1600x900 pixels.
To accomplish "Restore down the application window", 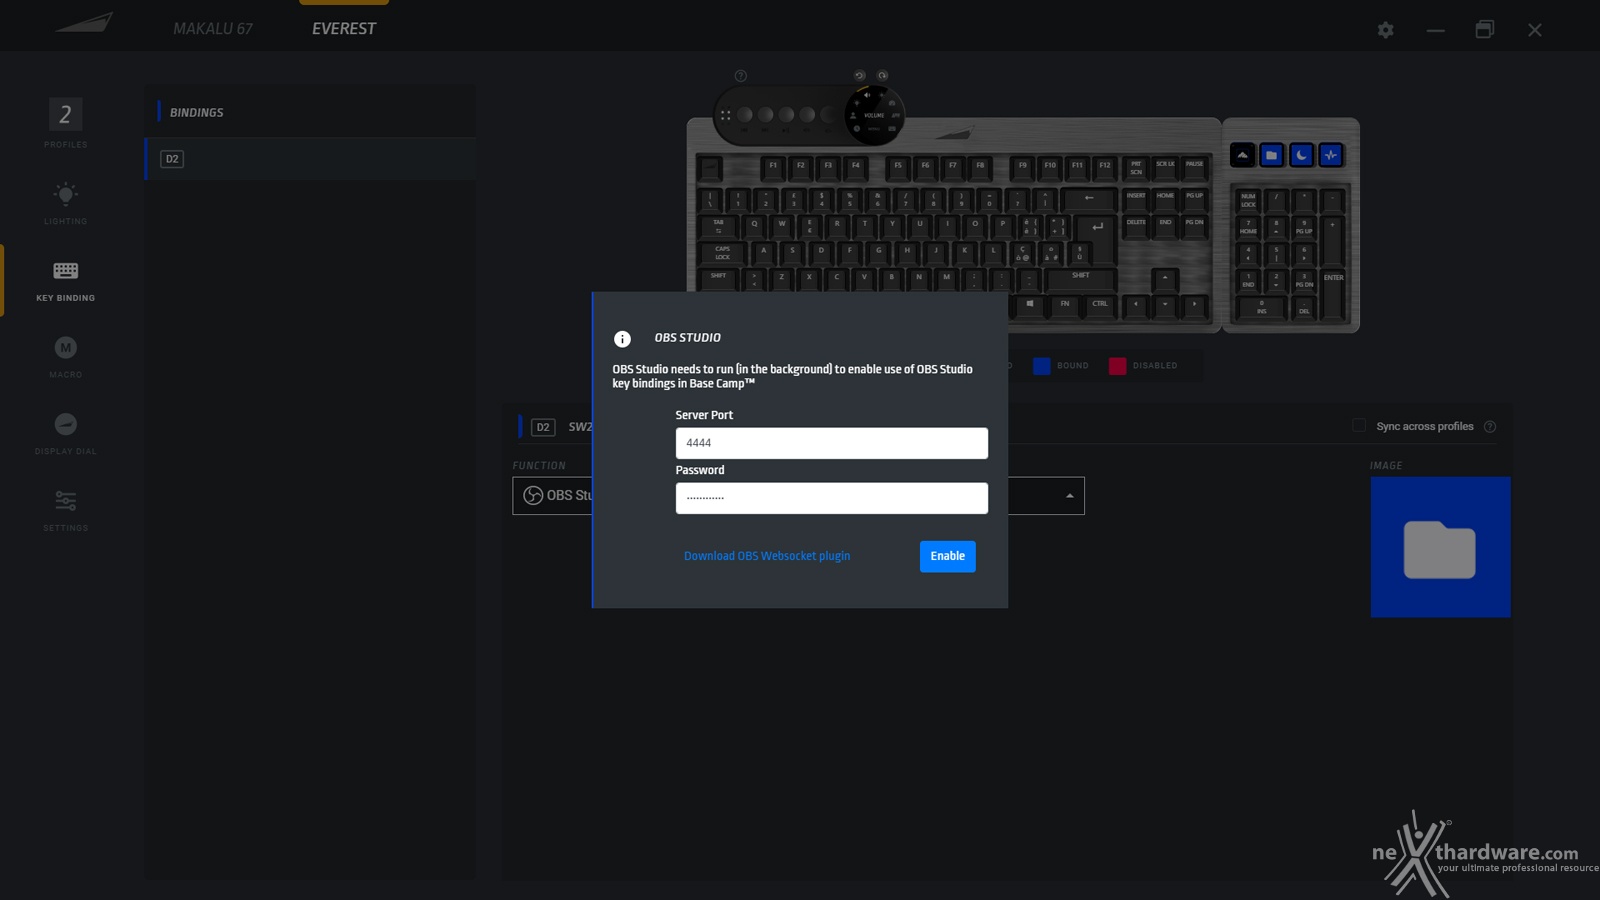I will point(1485,30).
